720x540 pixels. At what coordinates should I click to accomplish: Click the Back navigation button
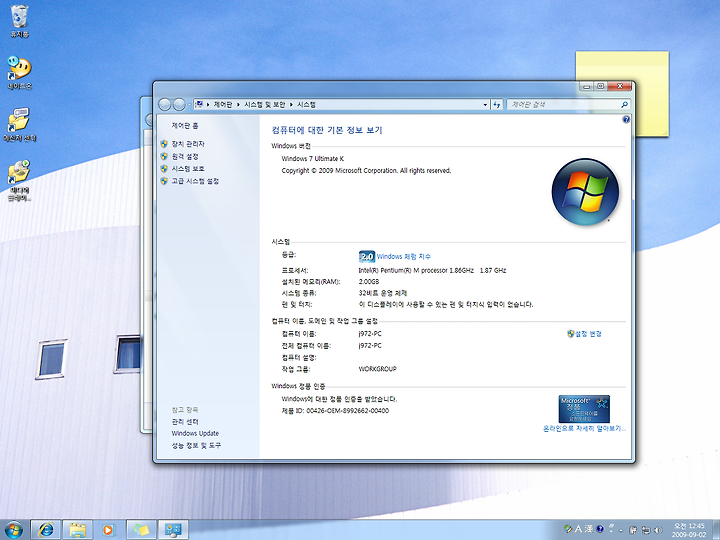[x=164, y=105]
